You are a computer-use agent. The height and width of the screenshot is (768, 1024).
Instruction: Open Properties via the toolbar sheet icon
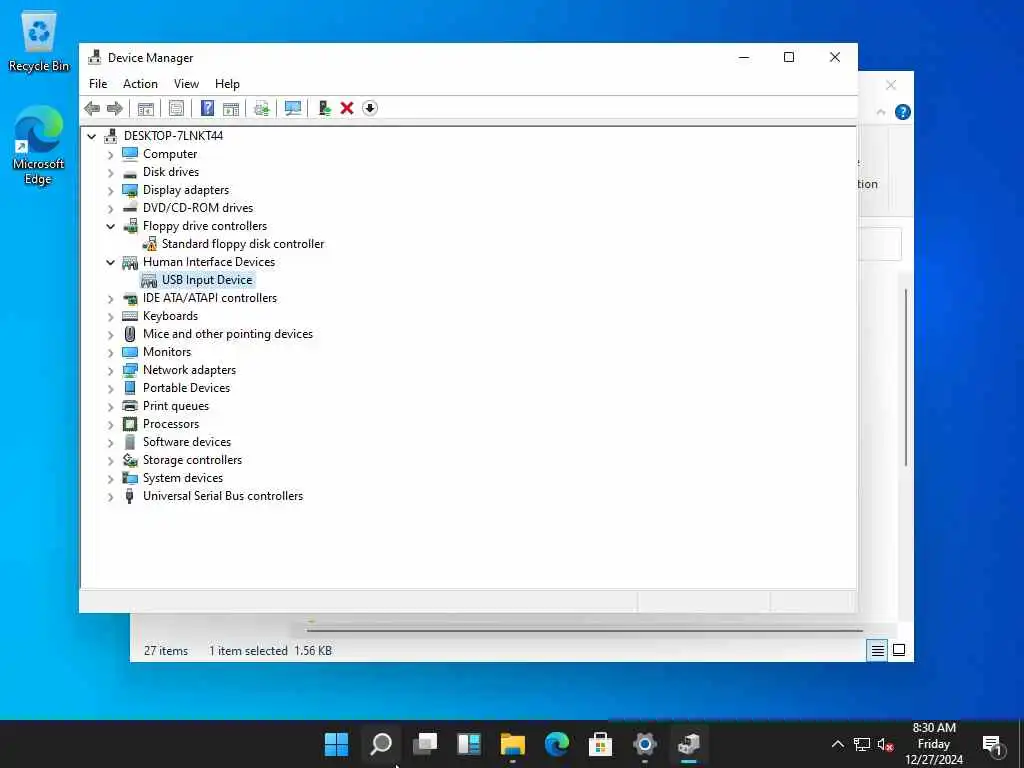point(176,108)
